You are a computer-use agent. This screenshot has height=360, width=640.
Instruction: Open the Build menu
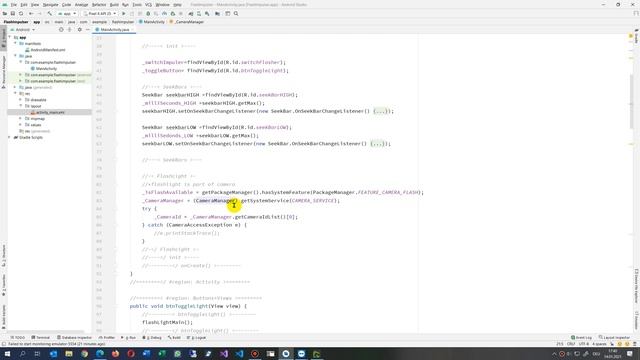coord(114,4)
